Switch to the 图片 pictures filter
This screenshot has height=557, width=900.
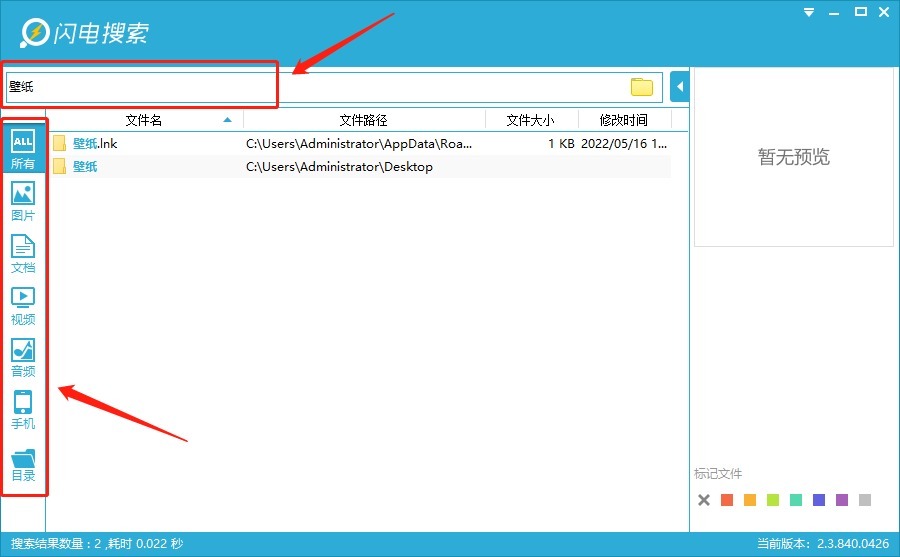pyautogui.click(x=23, y=202)
